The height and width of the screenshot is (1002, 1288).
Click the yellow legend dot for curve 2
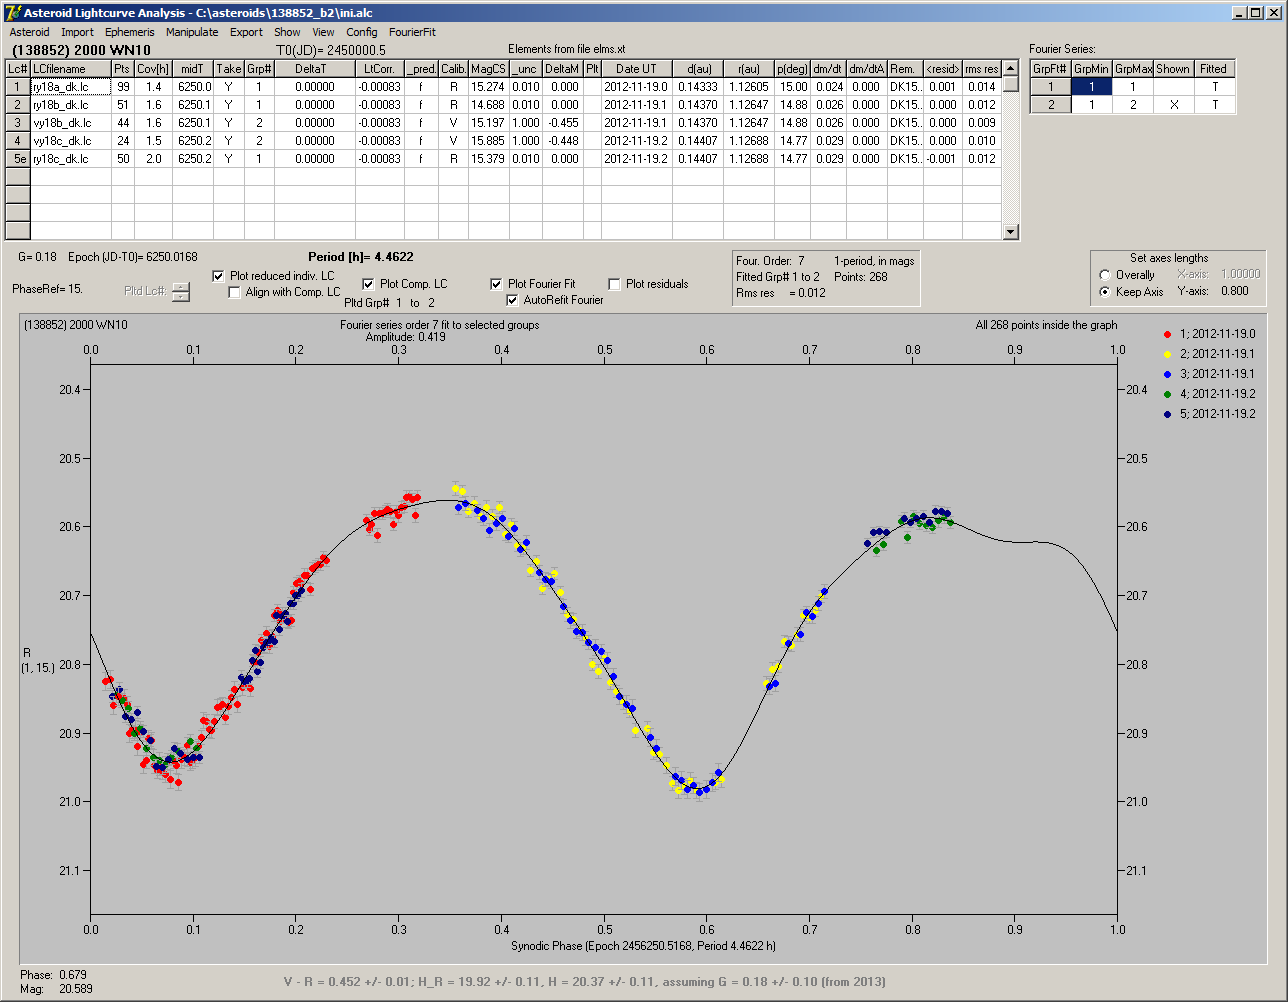pyautogui.click(x=1168, y=354)
